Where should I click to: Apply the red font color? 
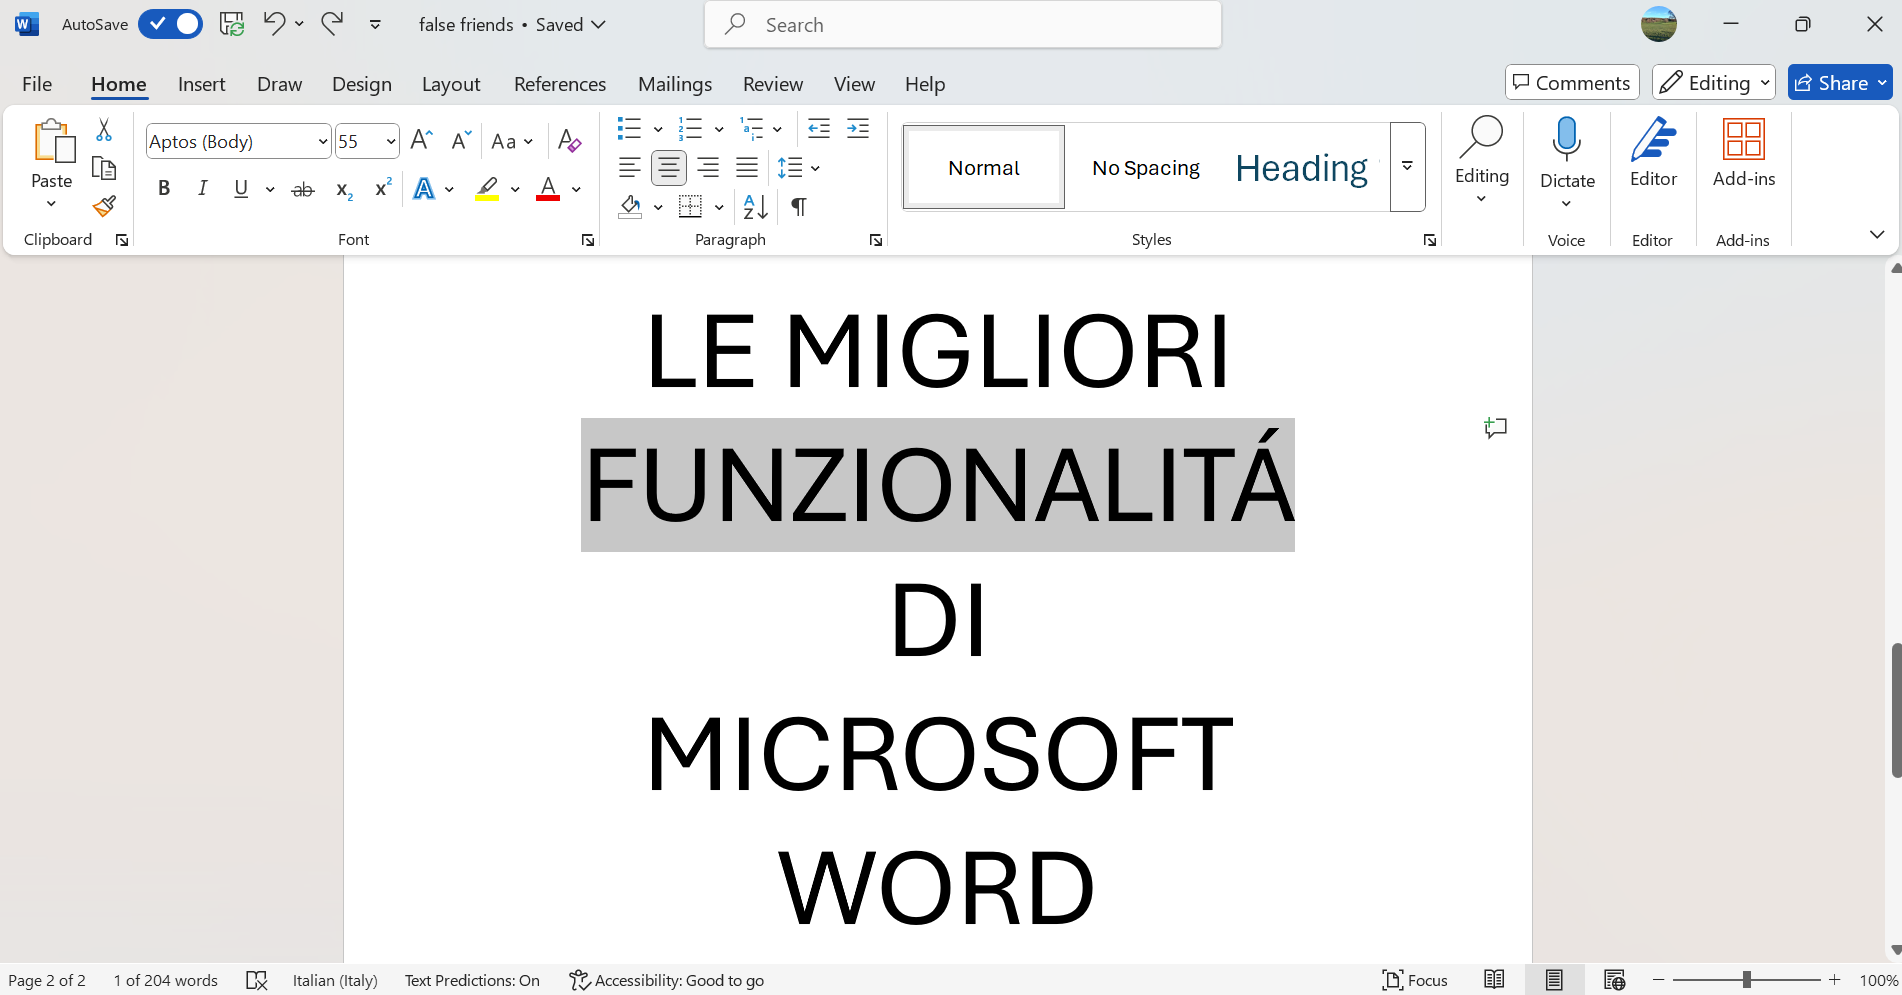click(548, 189)
